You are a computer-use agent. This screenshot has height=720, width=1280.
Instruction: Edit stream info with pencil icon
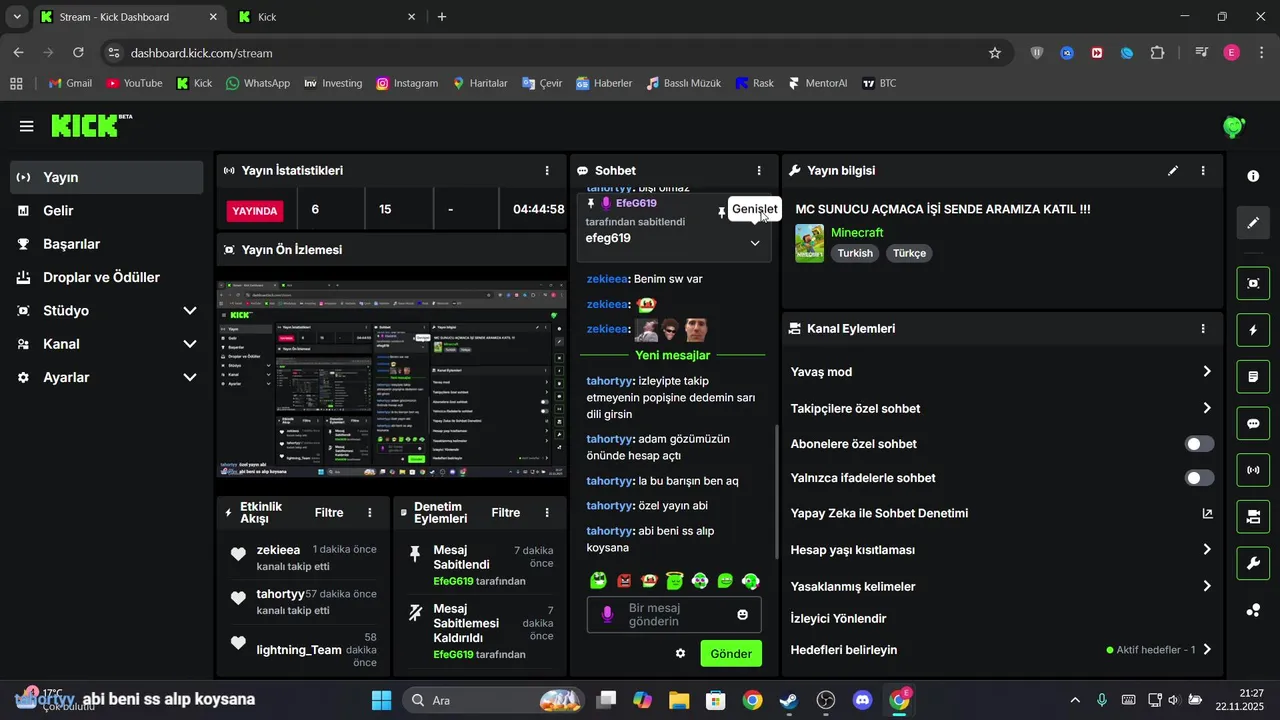coord(1173,171)
